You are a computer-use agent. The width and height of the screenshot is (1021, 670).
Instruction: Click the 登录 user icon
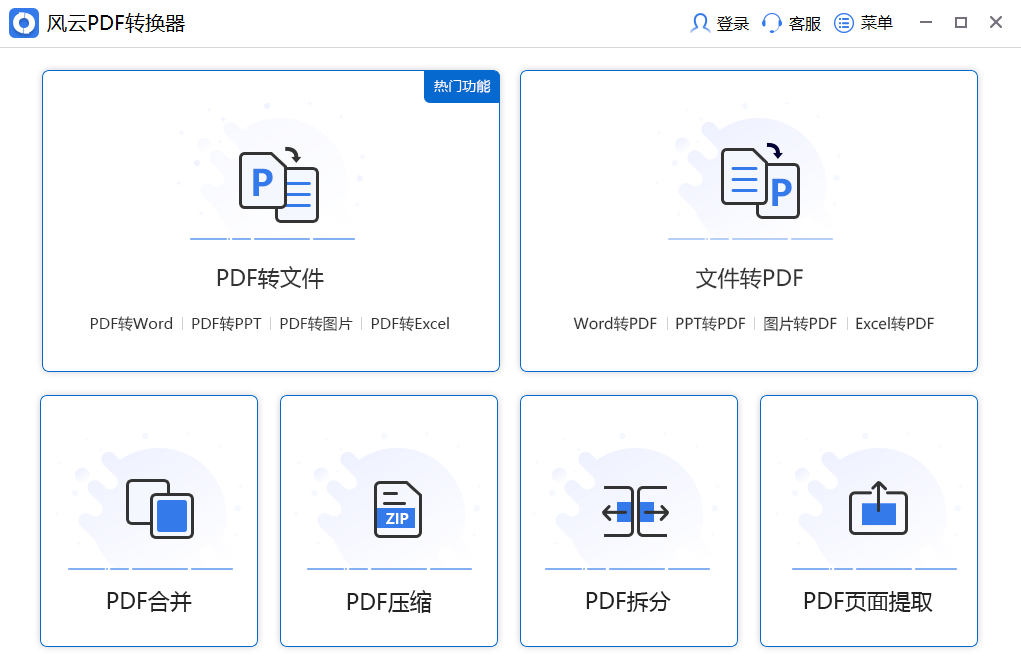(700, 23)
